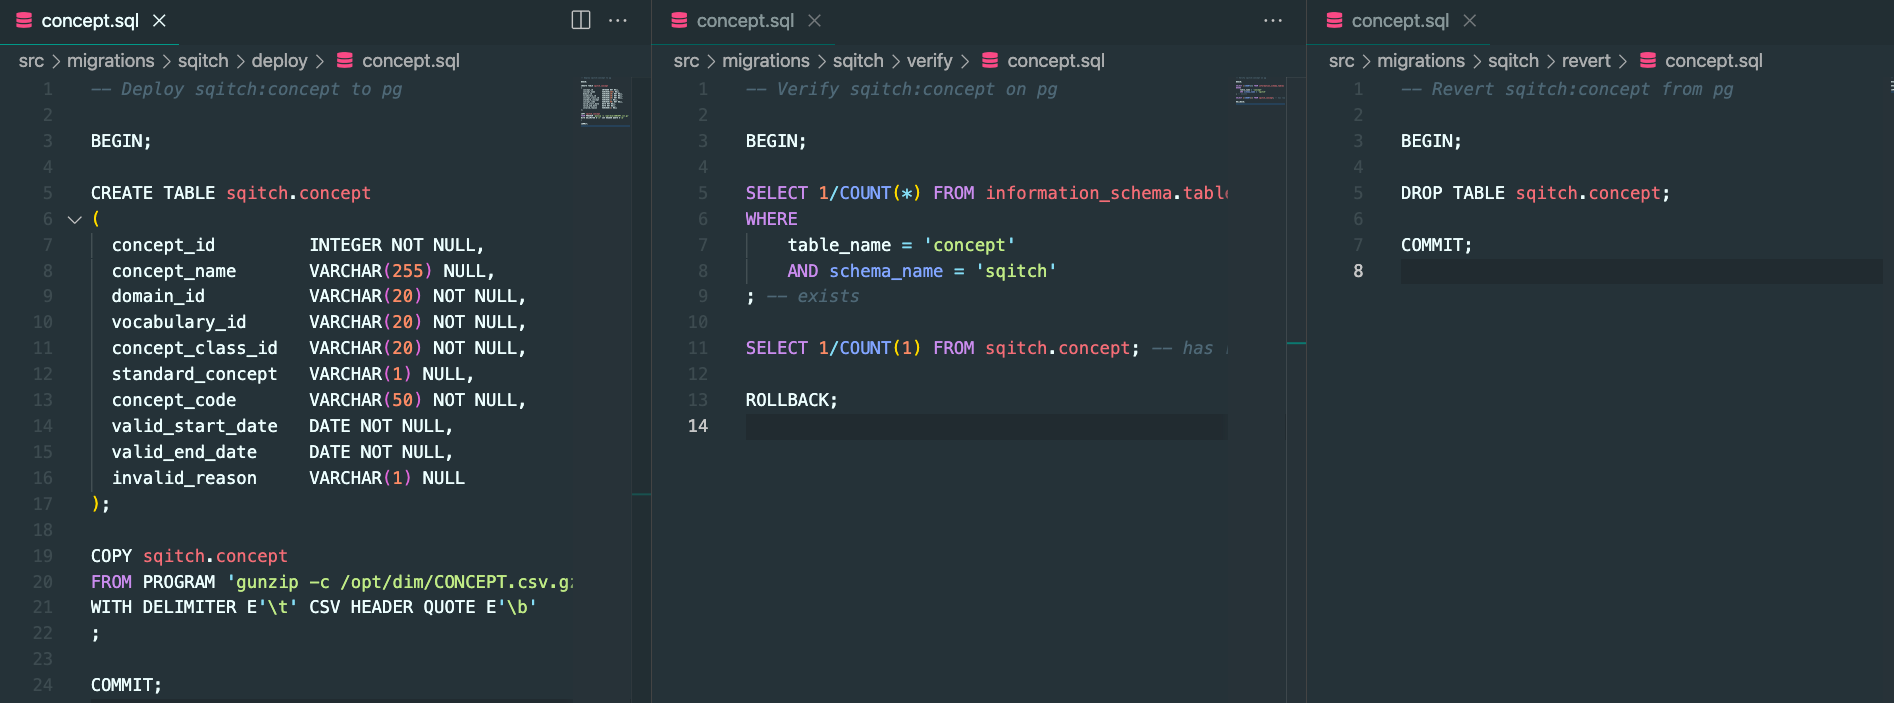Click 'migrations' breadcrumb in the deploy editor
The image size is (1894, 703).
click(x=111, y=61)
